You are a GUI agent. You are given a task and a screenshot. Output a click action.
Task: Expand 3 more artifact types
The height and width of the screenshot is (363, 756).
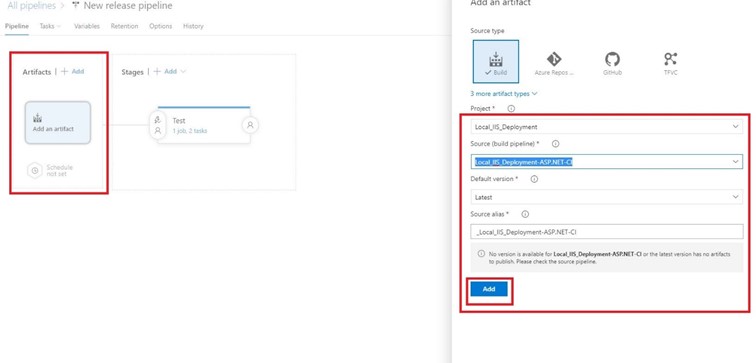(504, 94)
